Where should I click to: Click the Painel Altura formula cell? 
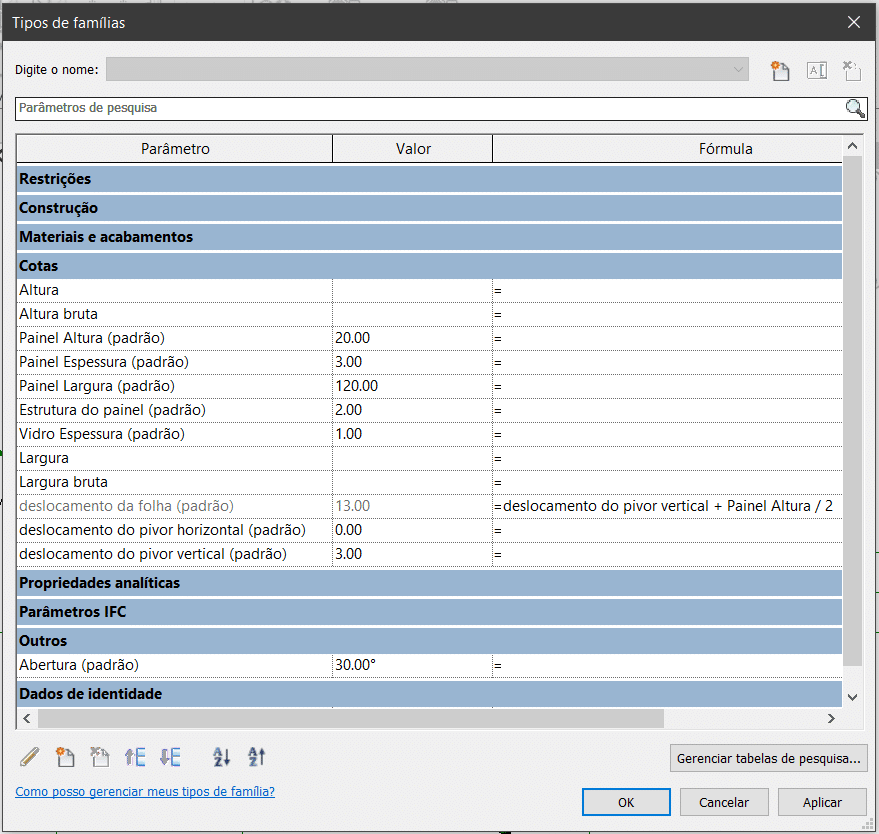(x=667, y=338)
